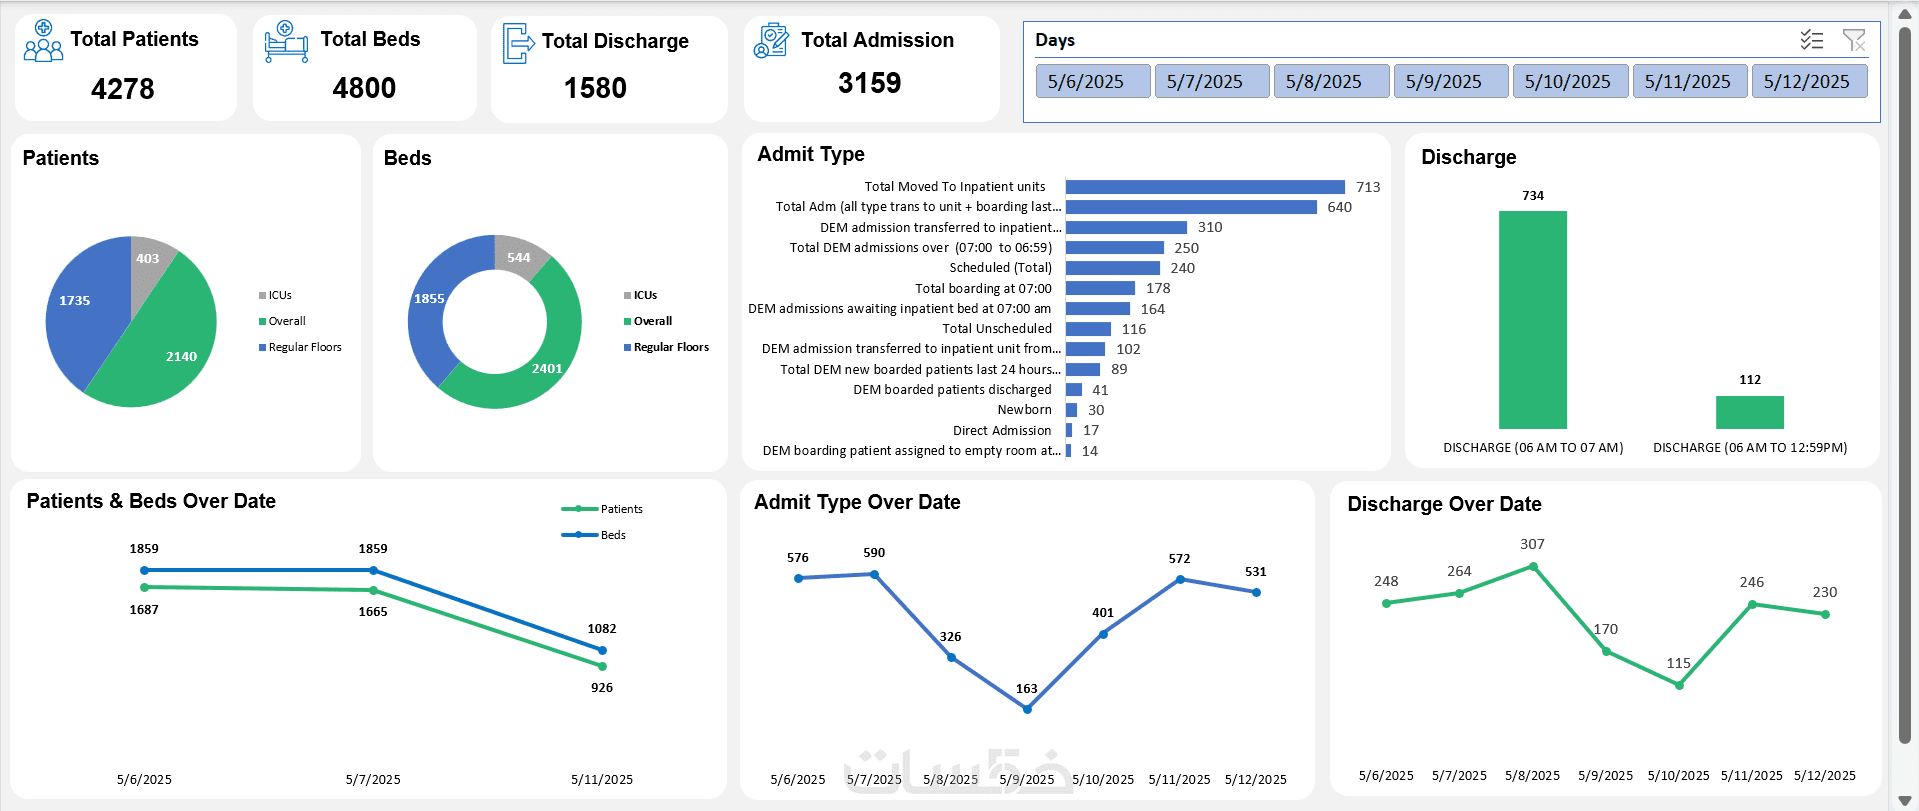Image resolution: width=1919 pixels, height=811 pixels.
Task: Click the 246 point in Discharge Over Date
Action: (1752, 604)
